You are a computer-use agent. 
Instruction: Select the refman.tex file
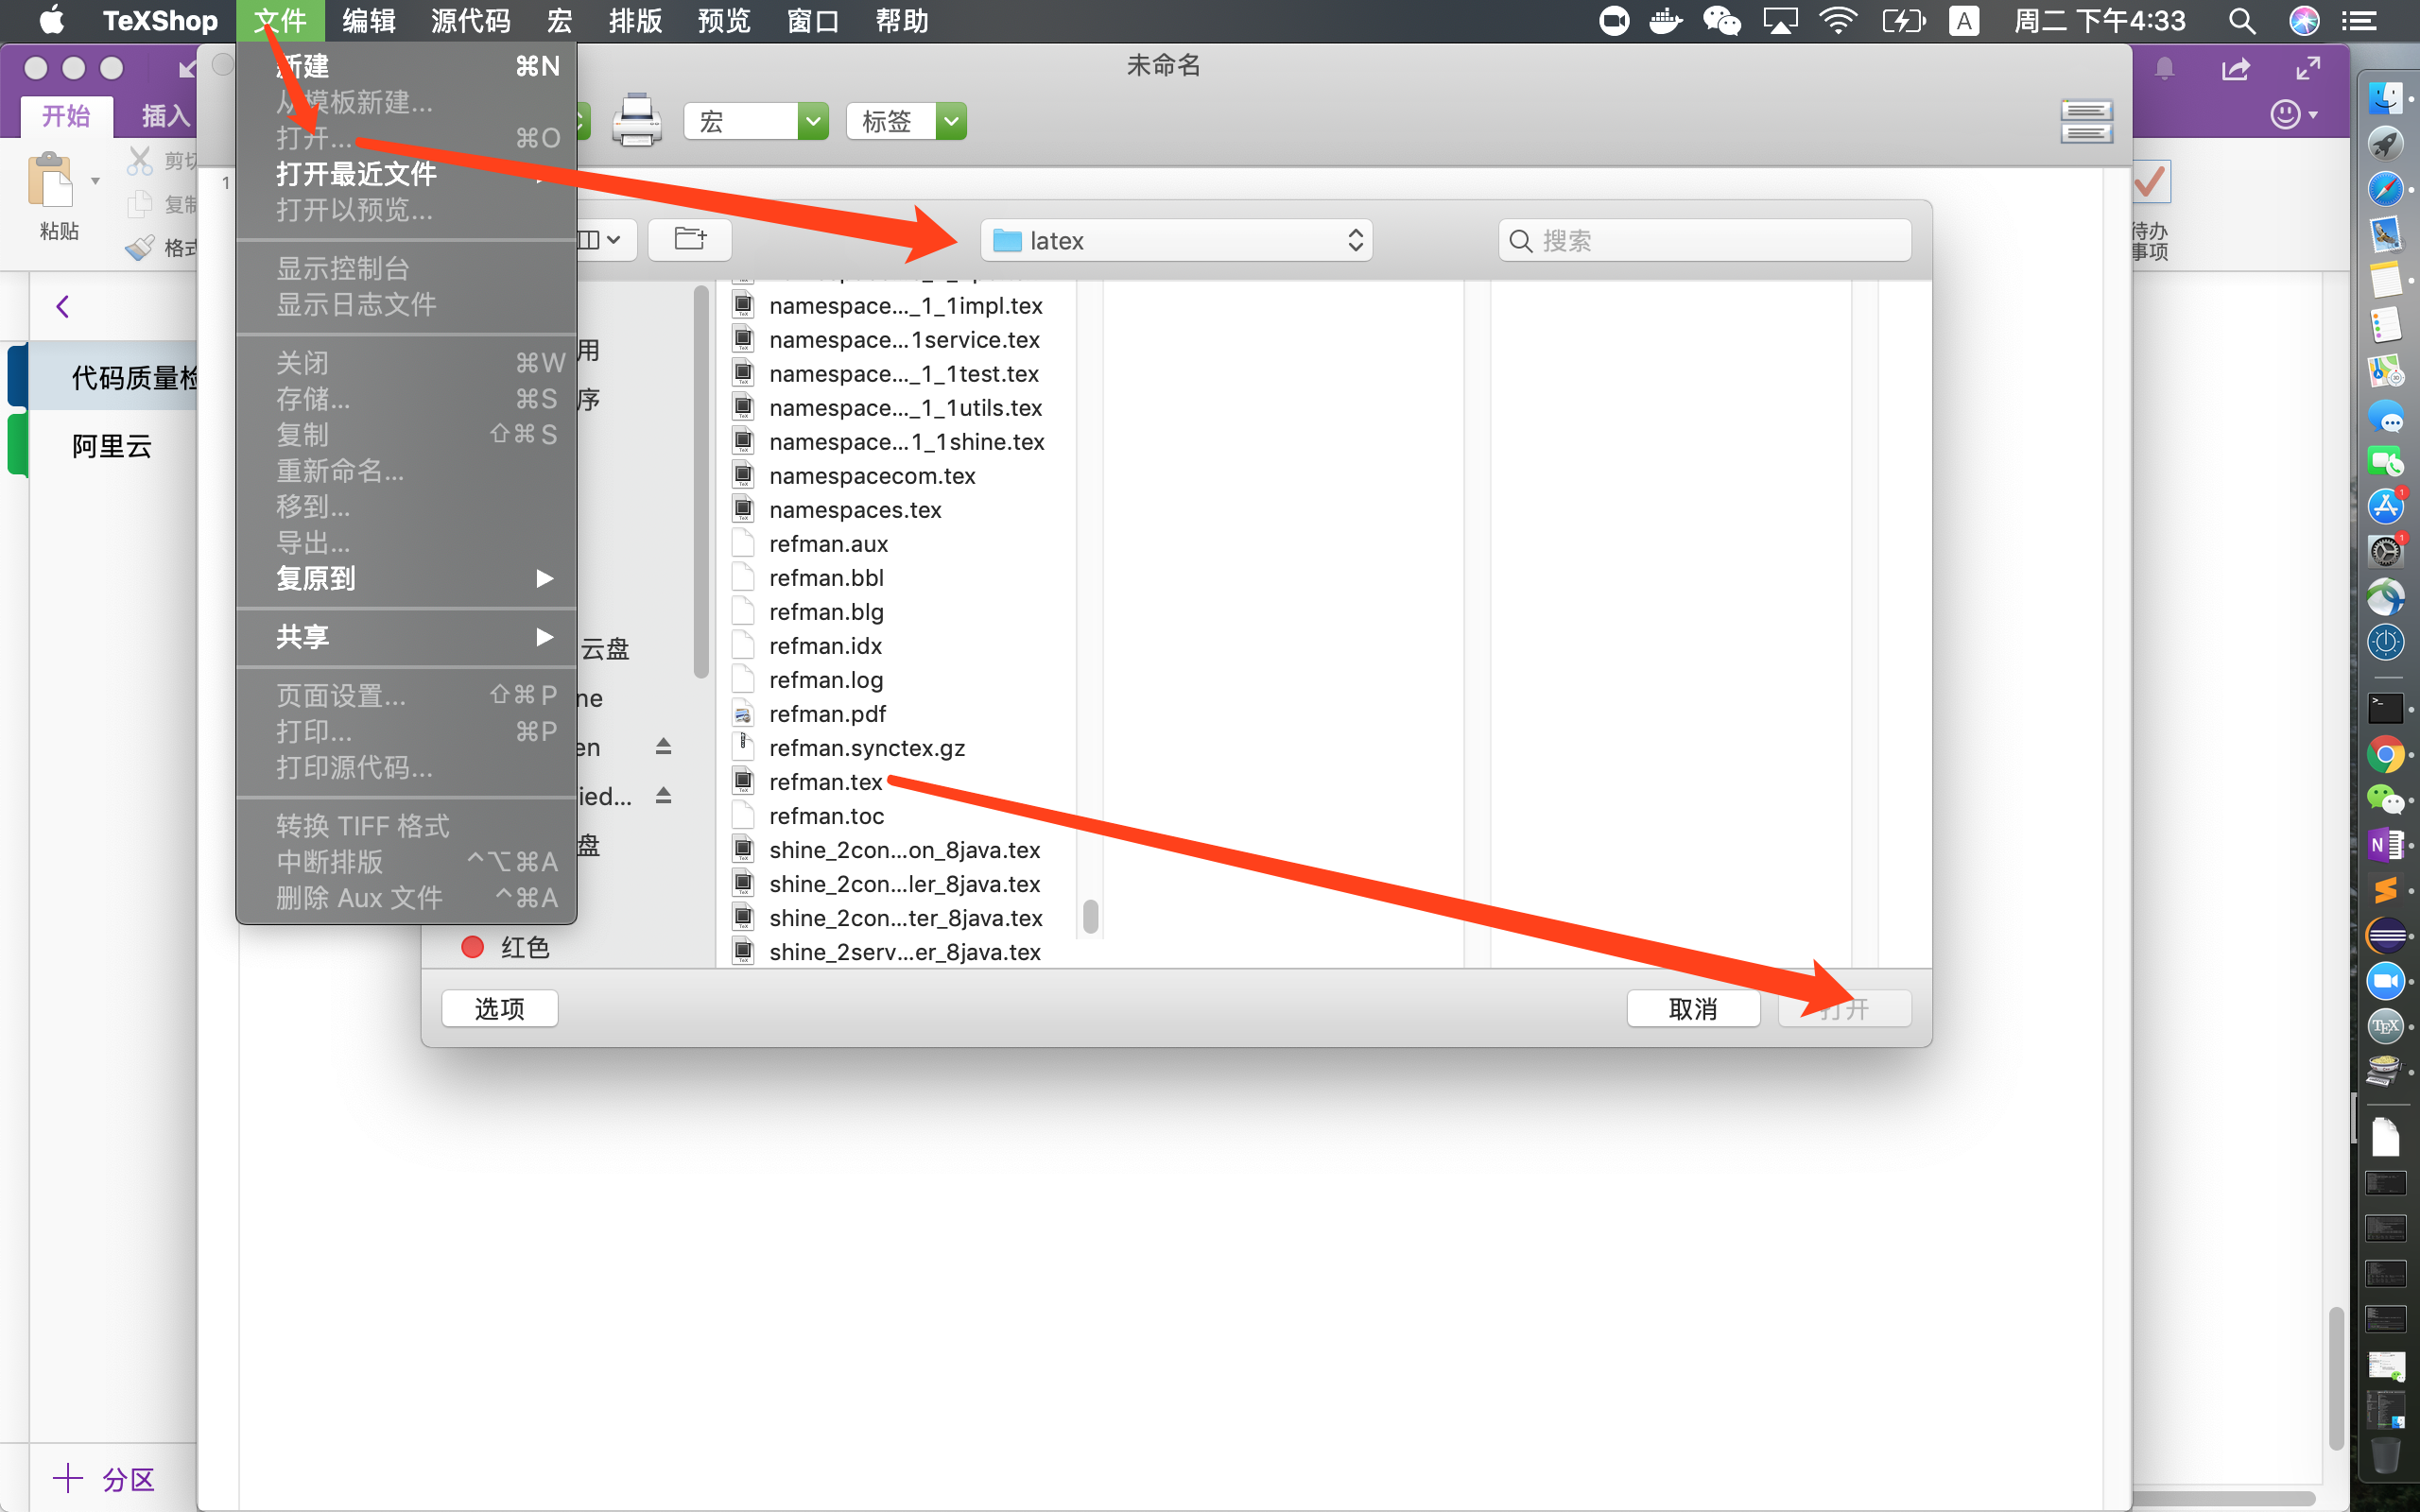click(x=825, y=782)
